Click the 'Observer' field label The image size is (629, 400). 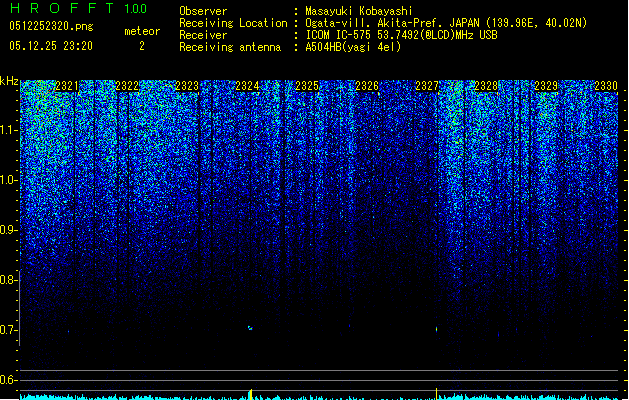click(203, 11)
